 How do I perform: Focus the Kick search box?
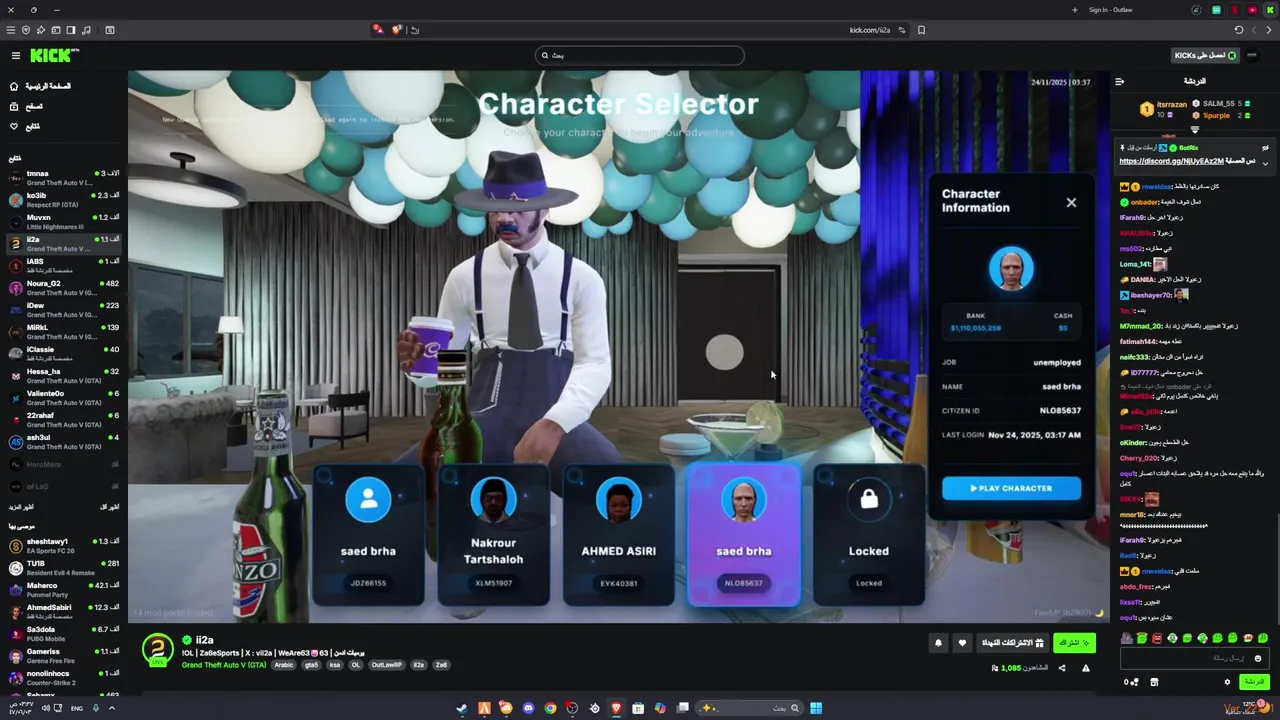[x=640, y=55]
